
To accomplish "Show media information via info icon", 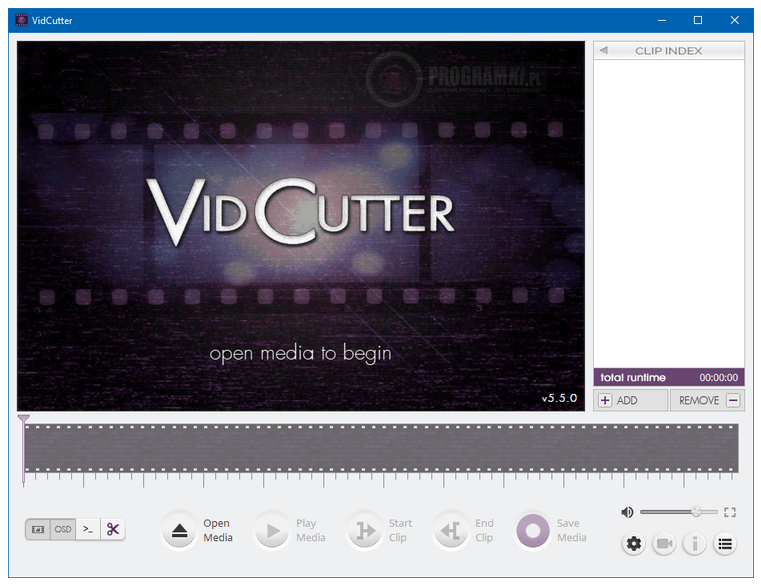I will coord(695,544).
